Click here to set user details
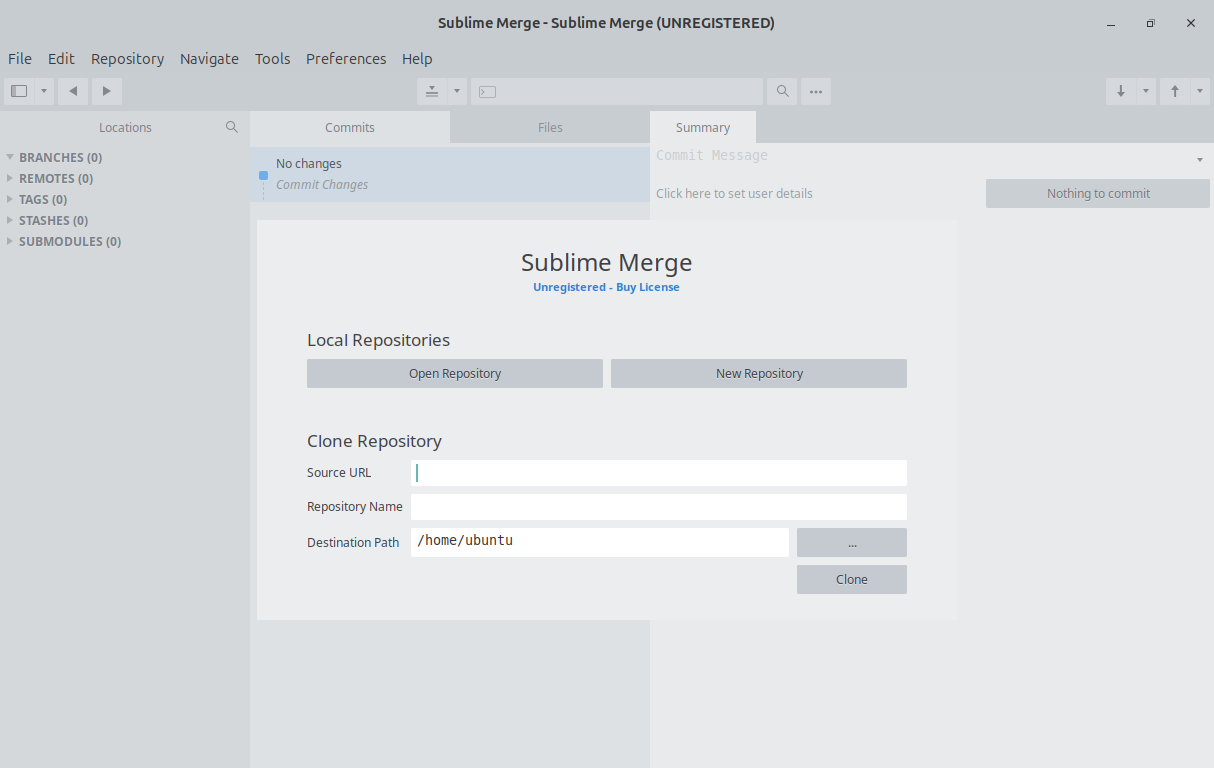The image size is (1214, 768). [x=734, y=193]
